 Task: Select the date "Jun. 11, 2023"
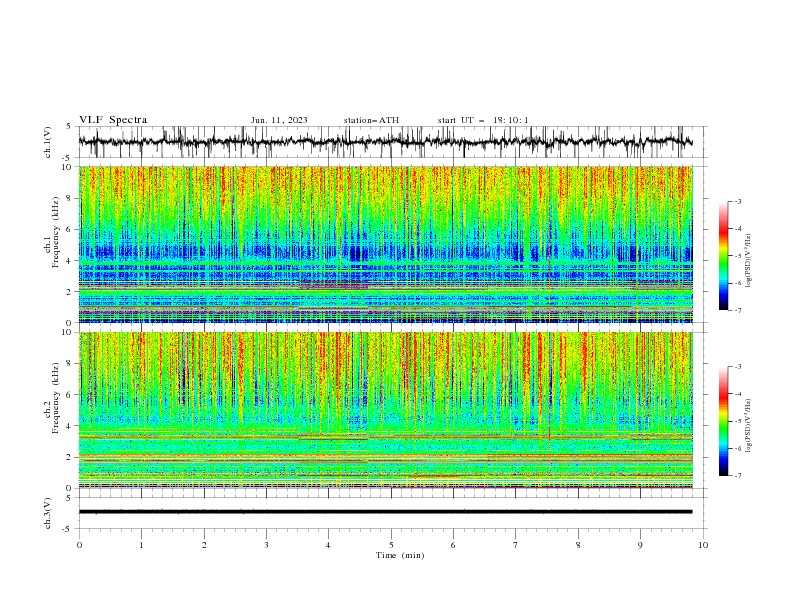279,120
